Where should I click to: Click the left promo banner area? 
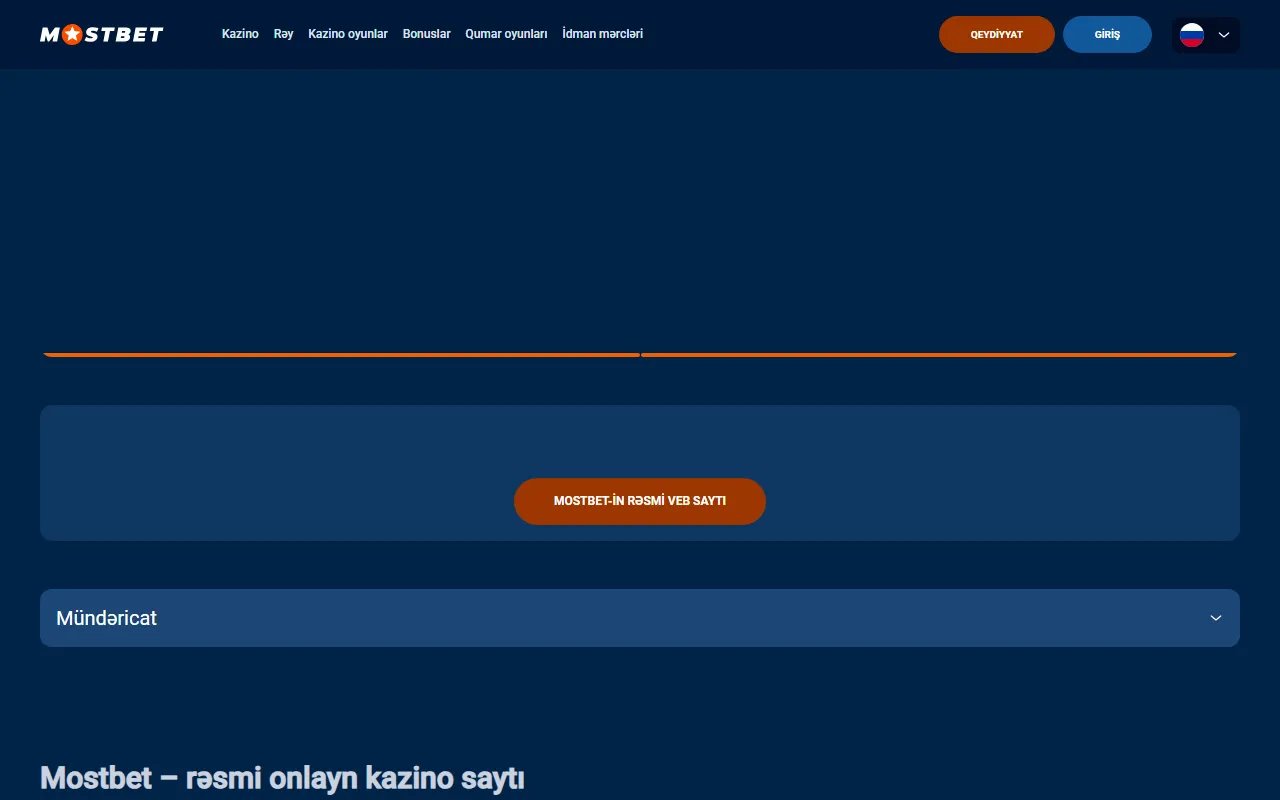click(x=340, y=220)
